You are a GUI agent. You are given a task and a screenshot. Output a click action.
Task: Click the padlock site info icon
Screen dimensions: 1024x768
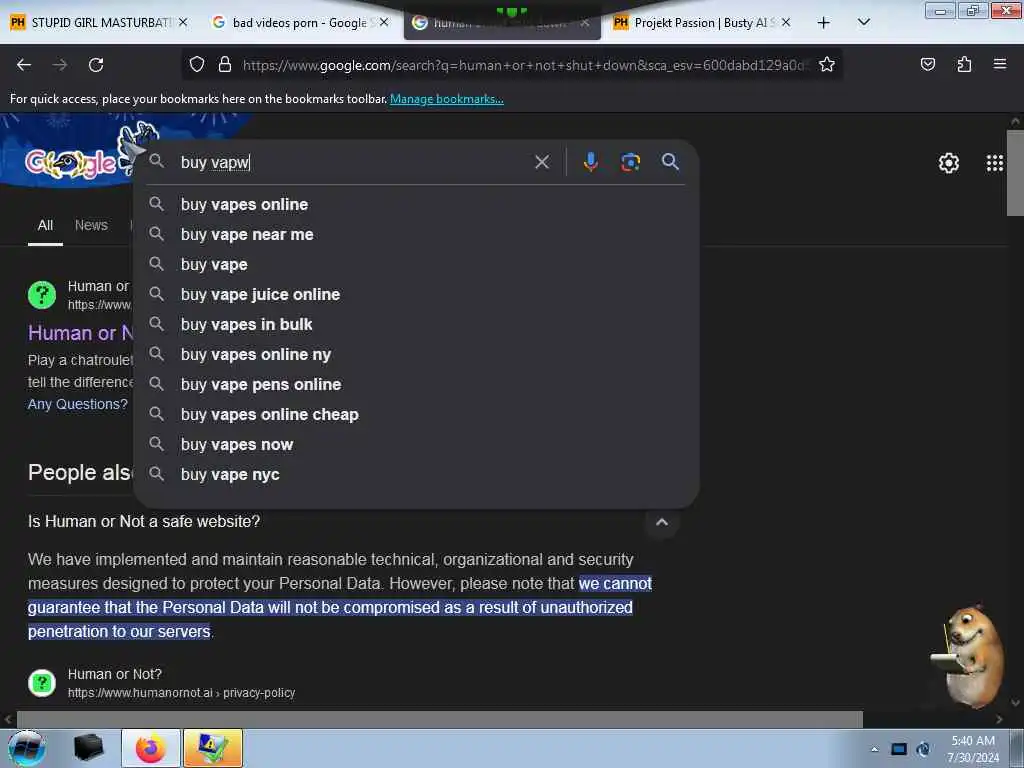[225, 64]
